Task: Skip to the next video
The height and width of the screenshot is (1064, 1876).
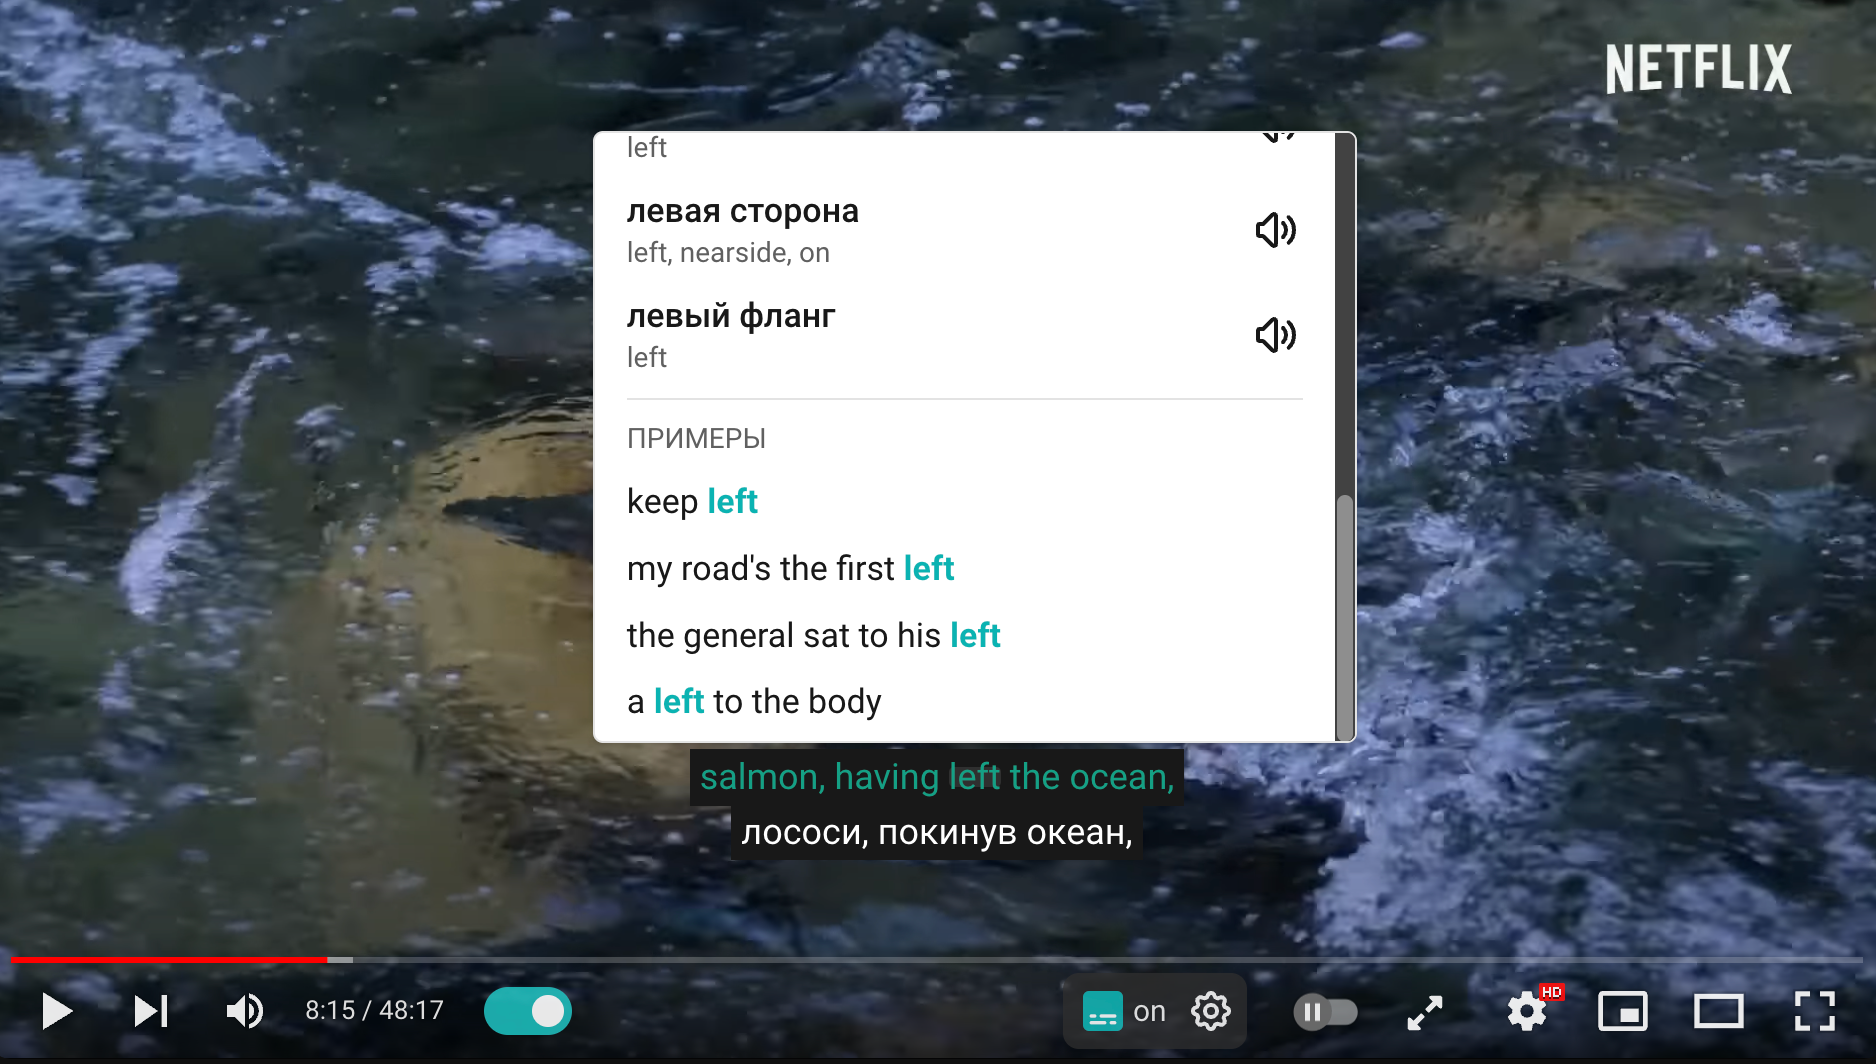Action: [x=151, y=1011]
